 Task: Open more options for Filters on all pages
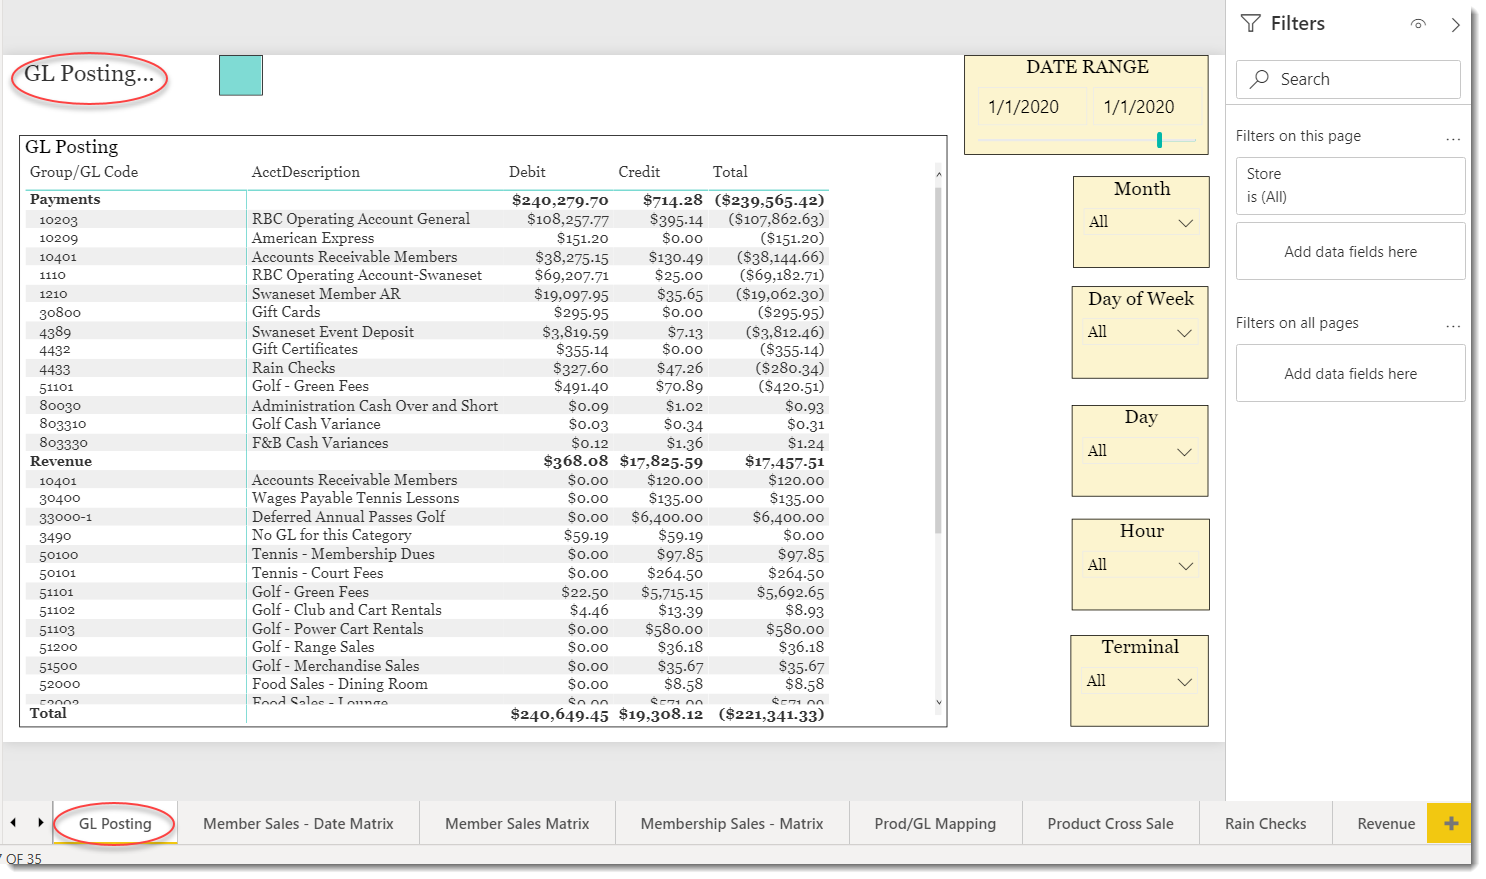coord(1453,325)
